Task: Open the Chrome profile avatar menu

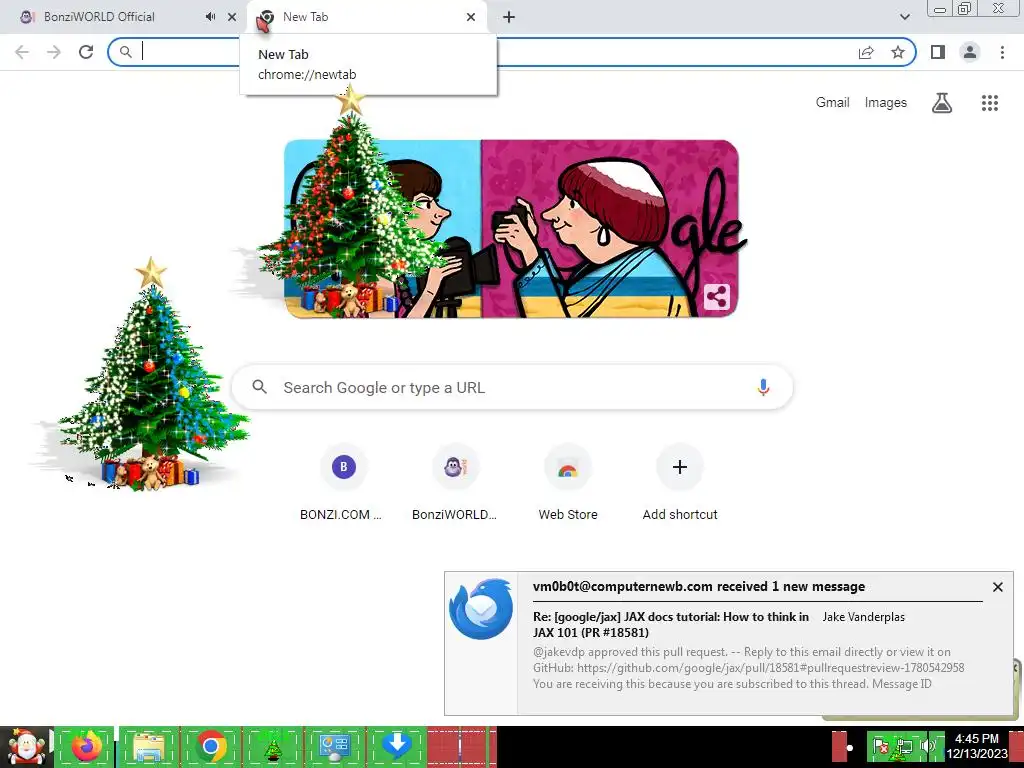Action: pos(970,52)
